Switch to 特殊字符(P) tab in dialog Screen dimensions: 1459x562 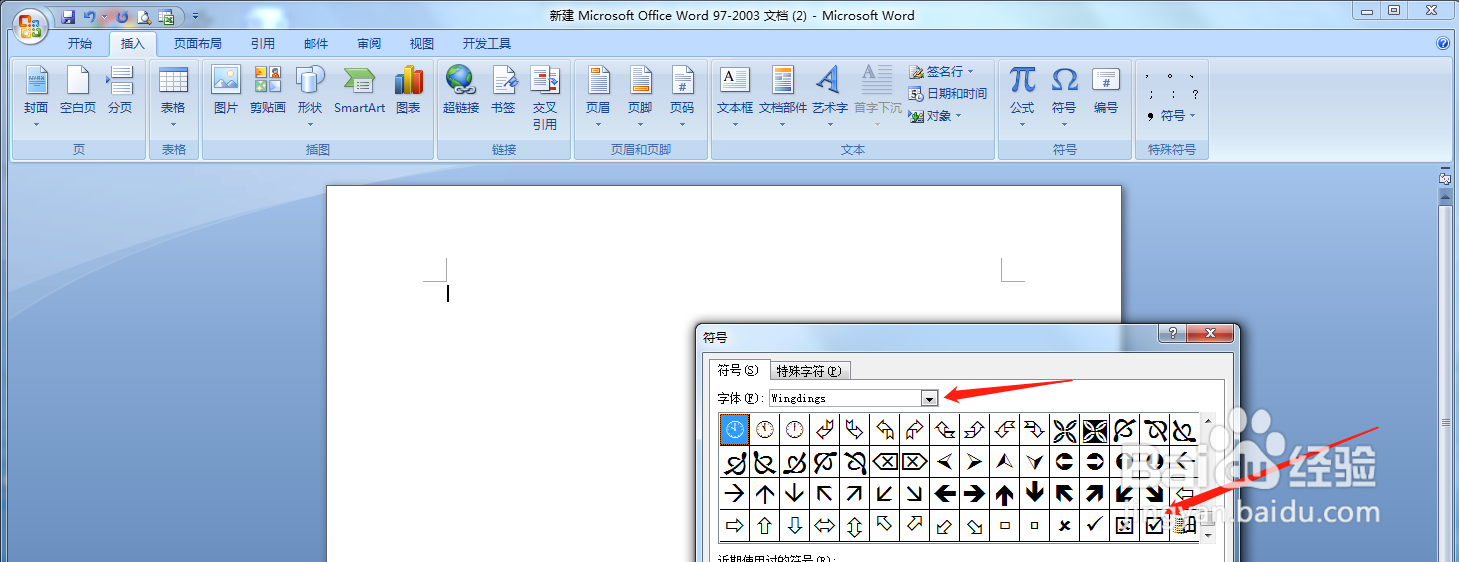(x=811, y=371)
